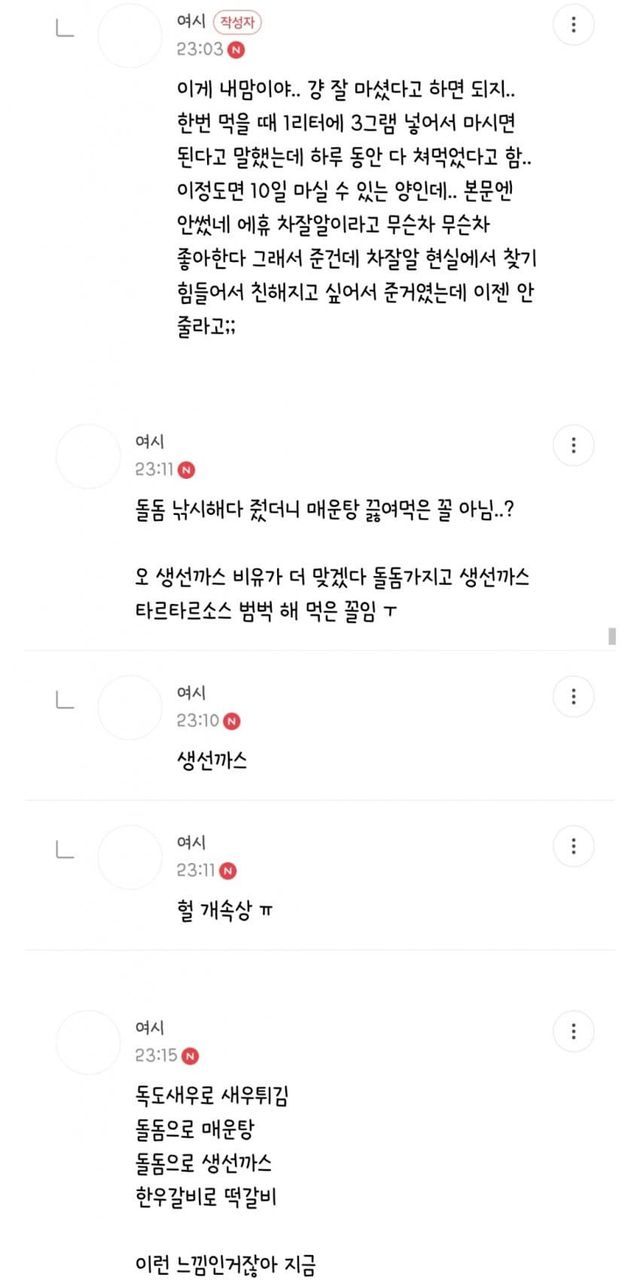Click the reply indent arrow beside the 23:03 comment

tap(64, 28)
